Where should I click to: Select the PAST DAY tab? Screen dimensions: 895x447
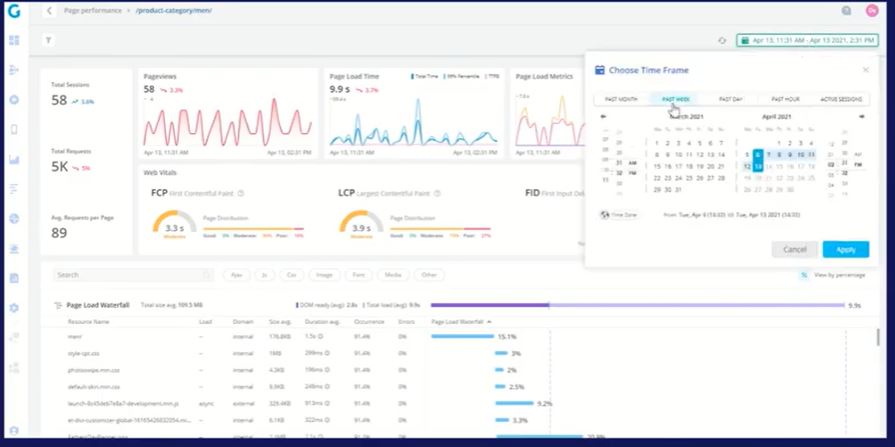(731, 99)
